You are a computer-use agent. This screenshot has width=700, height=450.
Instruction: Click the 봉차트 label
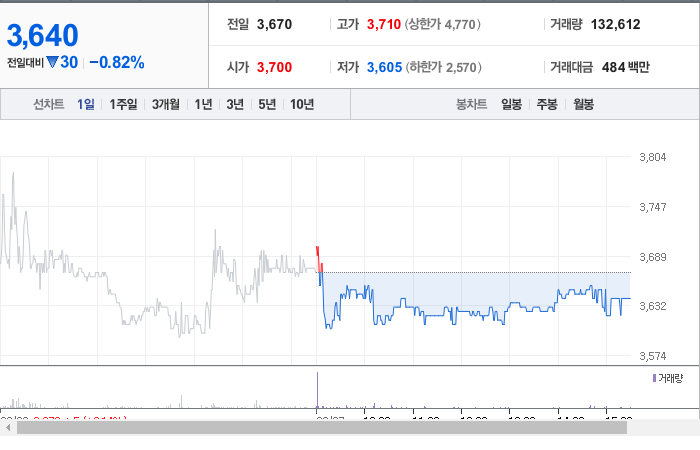[x=471, y=104]
